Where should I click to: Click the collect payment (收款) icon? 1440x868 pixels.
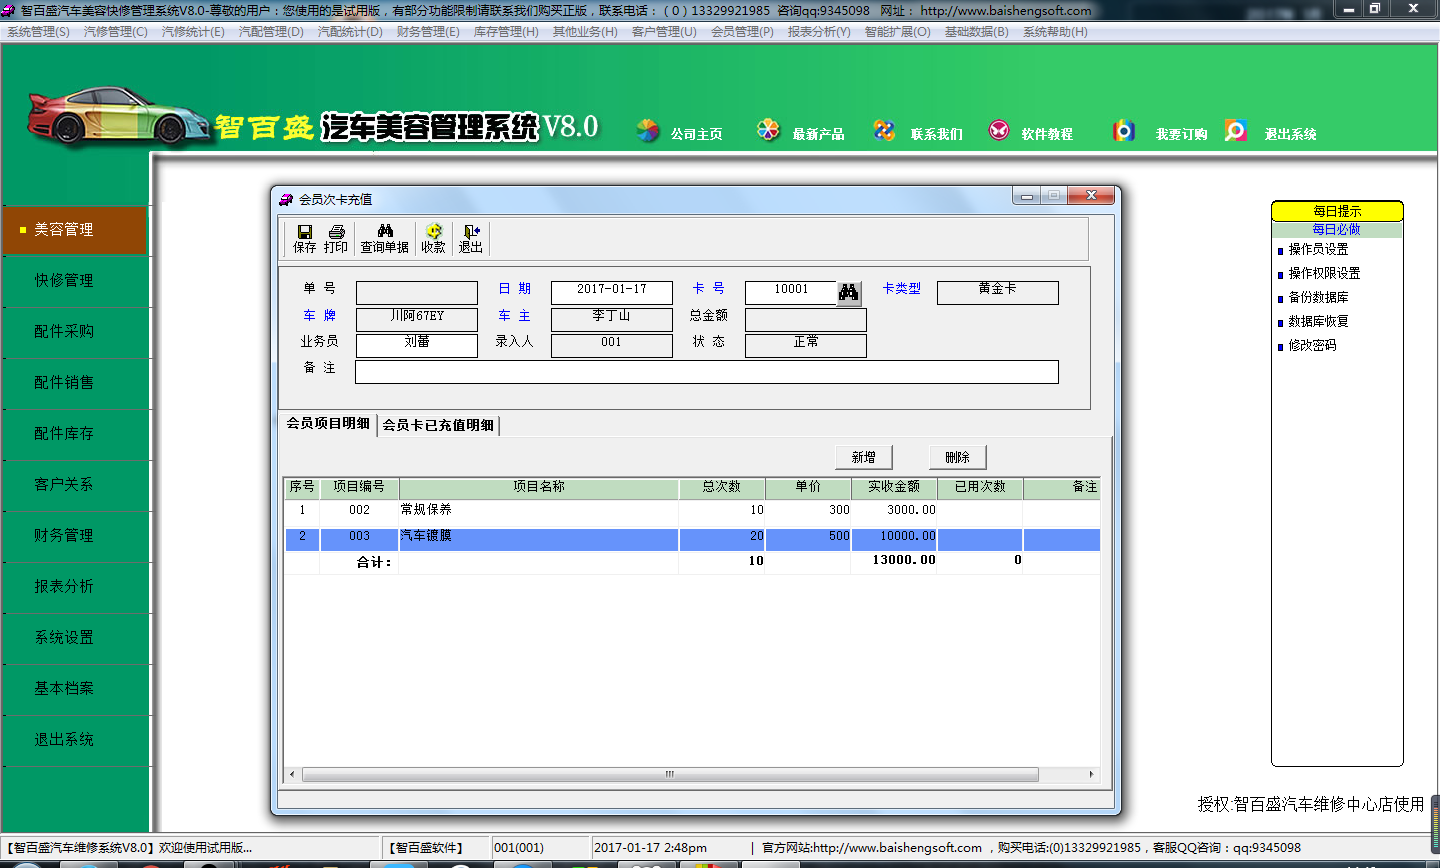(433, 239)
